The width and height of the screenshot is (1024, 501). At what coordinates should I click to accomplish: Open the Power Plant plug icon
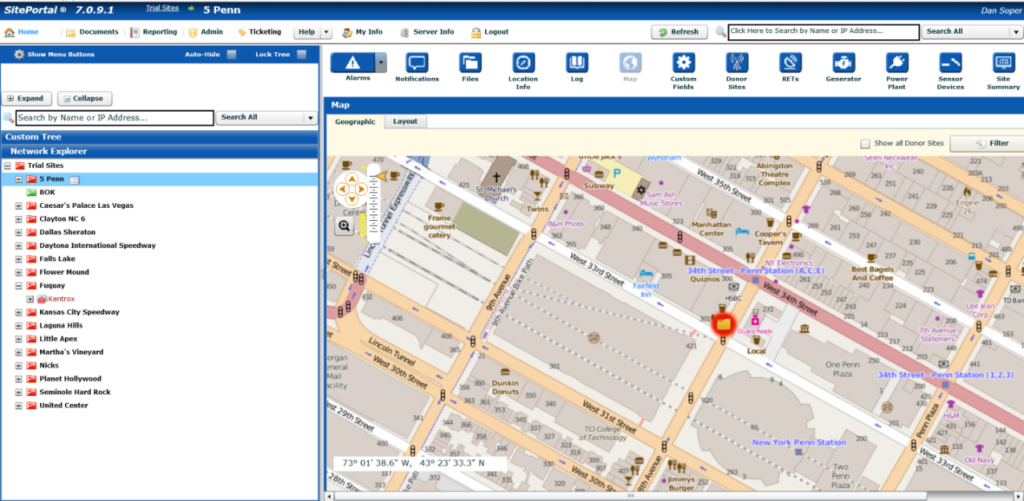(x=897, y=63)
